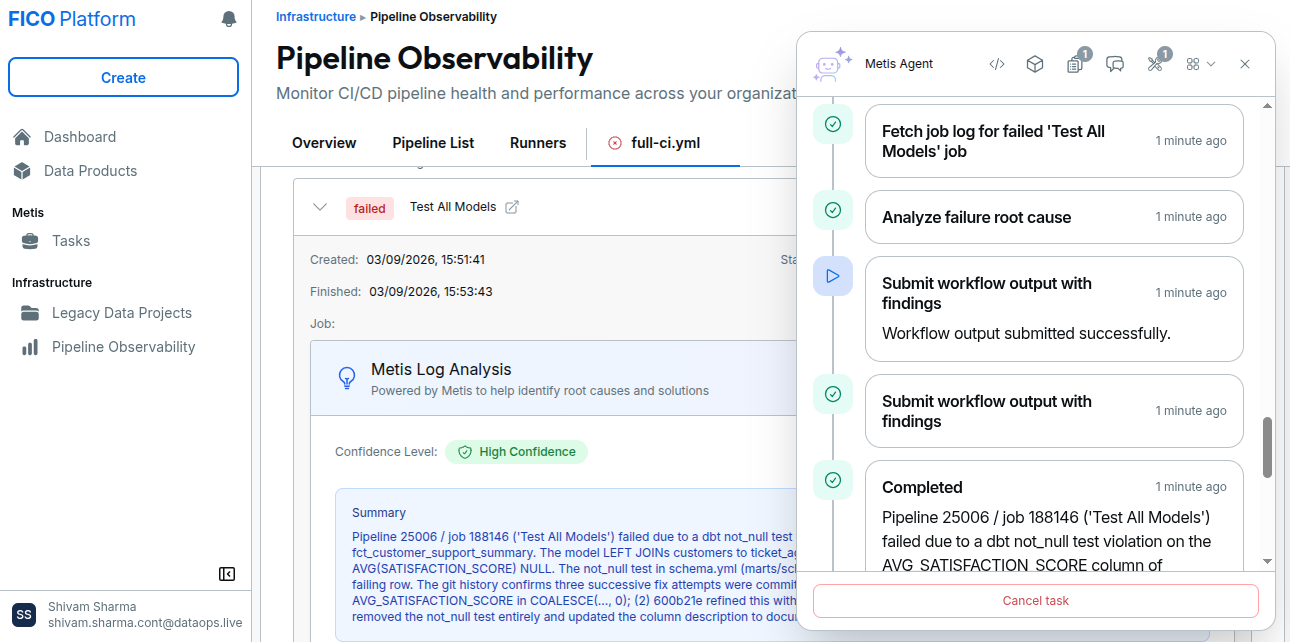Click the Metis Agent scrollbar thumb
Image resolution: width=1290 pixels, height=642 pixels.
[1267, 448]
